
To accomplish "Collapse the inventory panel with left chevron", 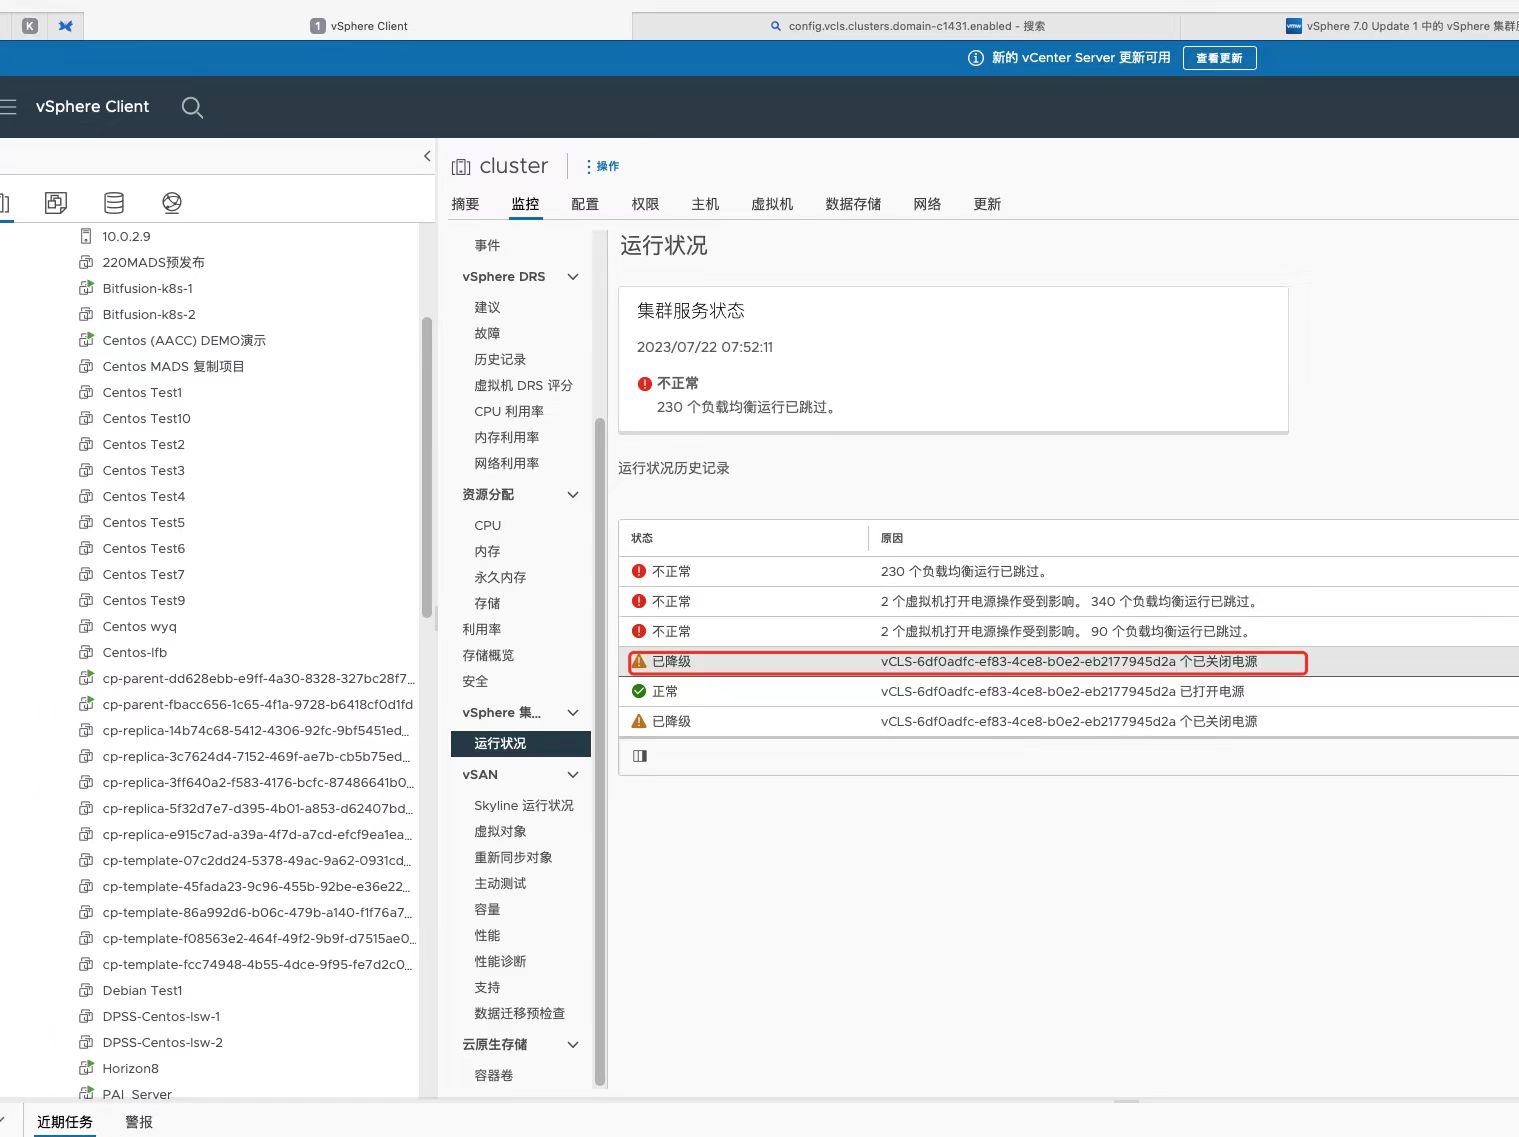I will (x=427, y=156).
